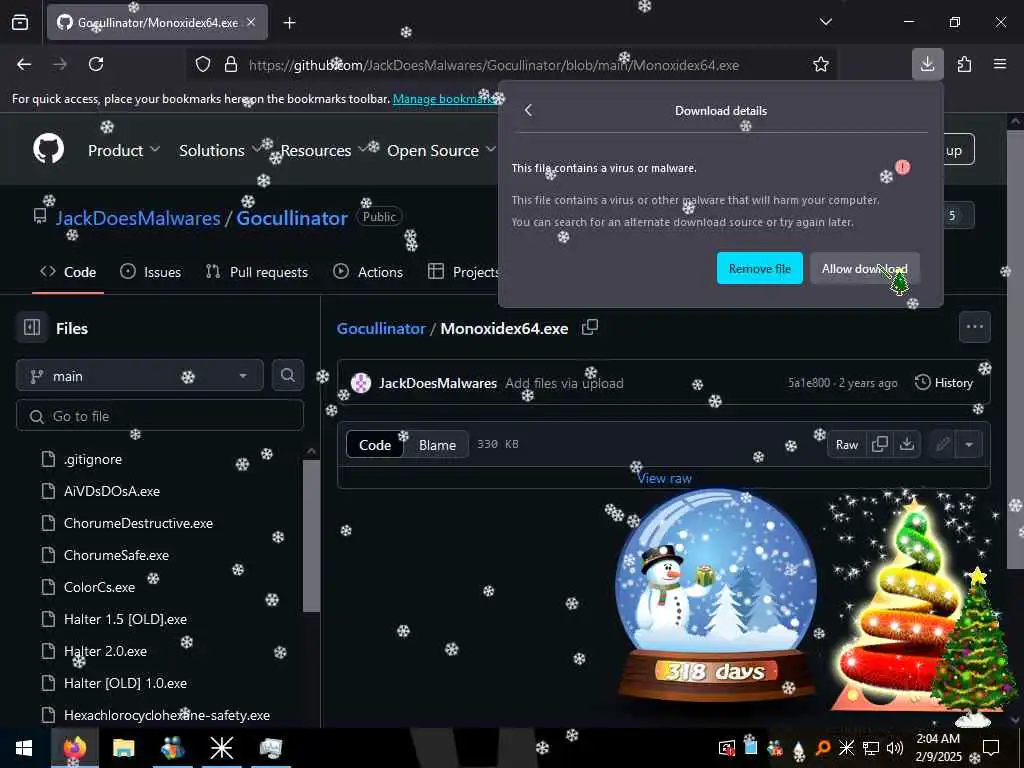Screen dimensions: 1024x768
Task: Switch to the Blame view
Action: [x=437, y=445]
